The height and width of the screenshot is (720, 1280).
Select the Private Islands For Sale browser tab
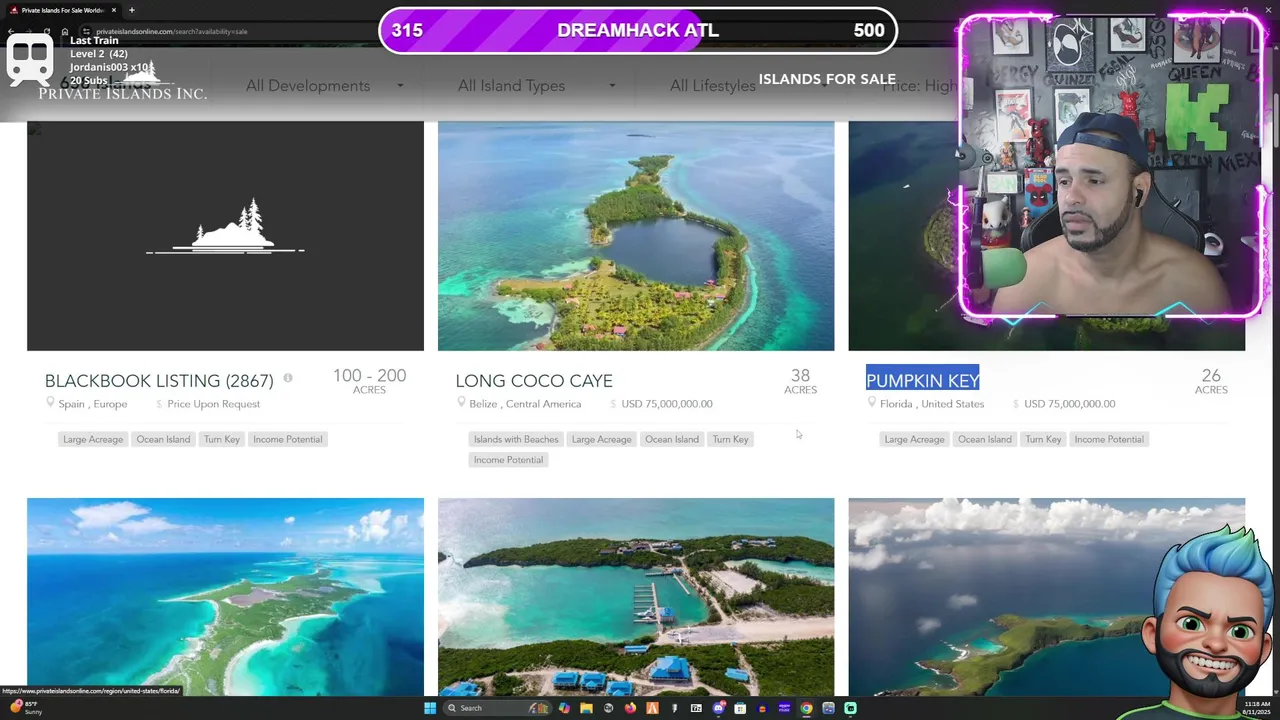(x=62, y=10)
